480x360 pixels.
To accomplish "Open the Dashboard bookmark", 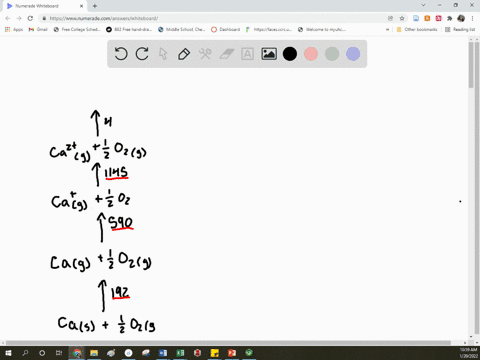I will [x=226, y=29].
